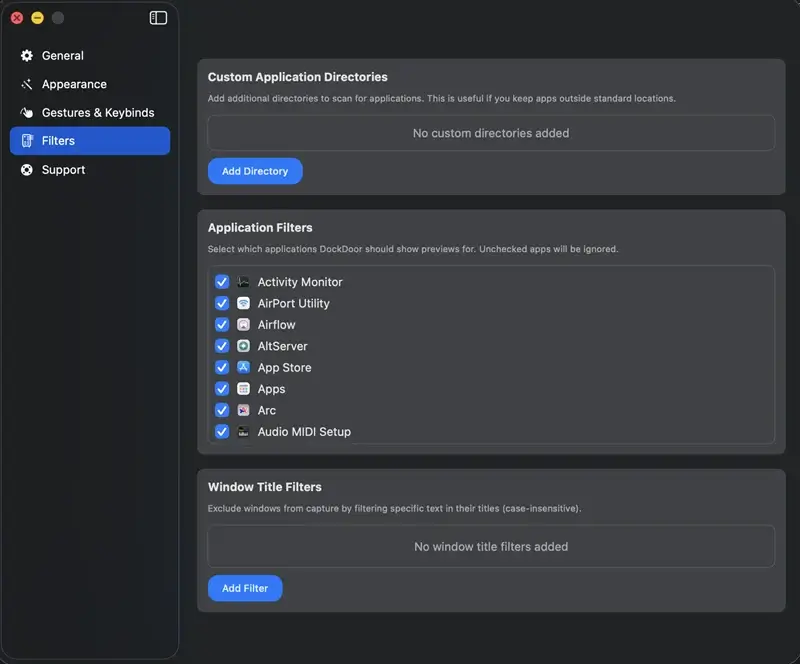The image size is (800, 664).
Task: Click the AirPort Utility app icon
Action: tap(243, 304)
